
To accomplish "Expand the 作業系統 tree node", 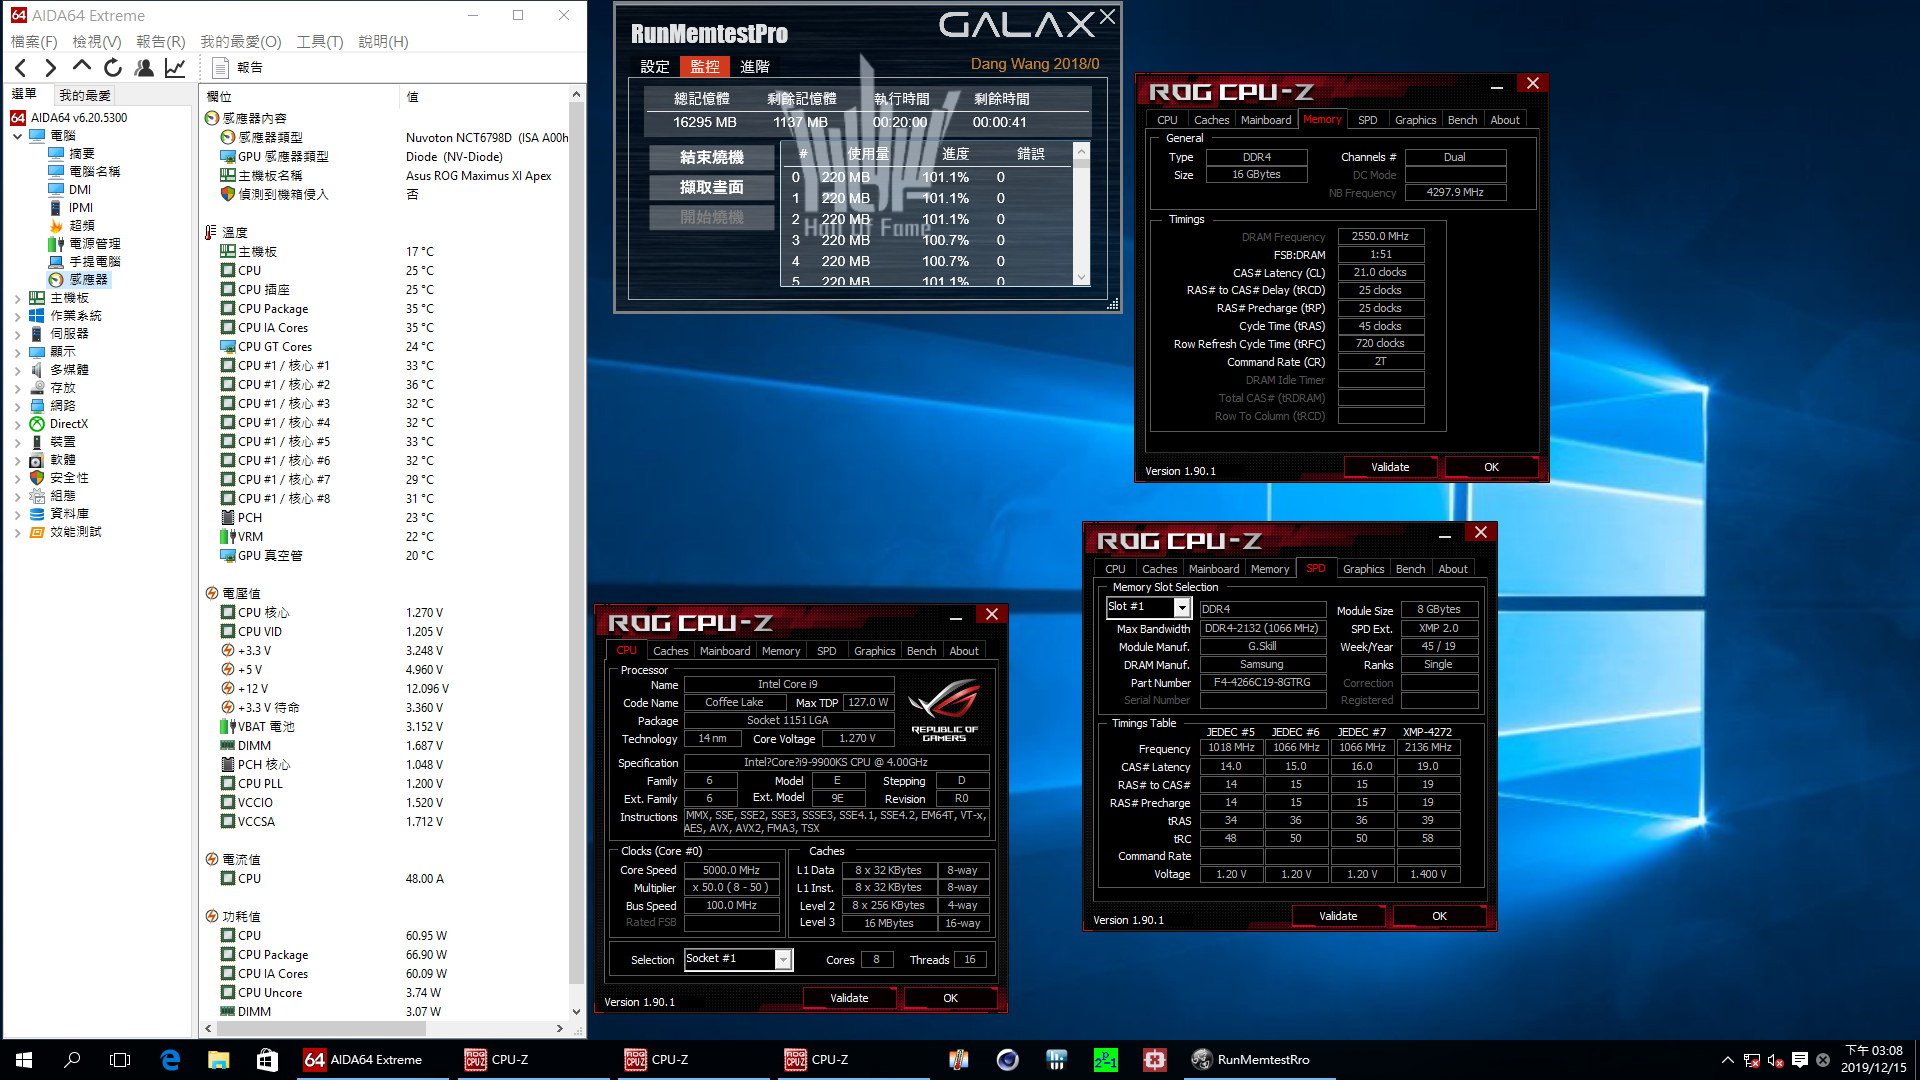I will 17,316.
